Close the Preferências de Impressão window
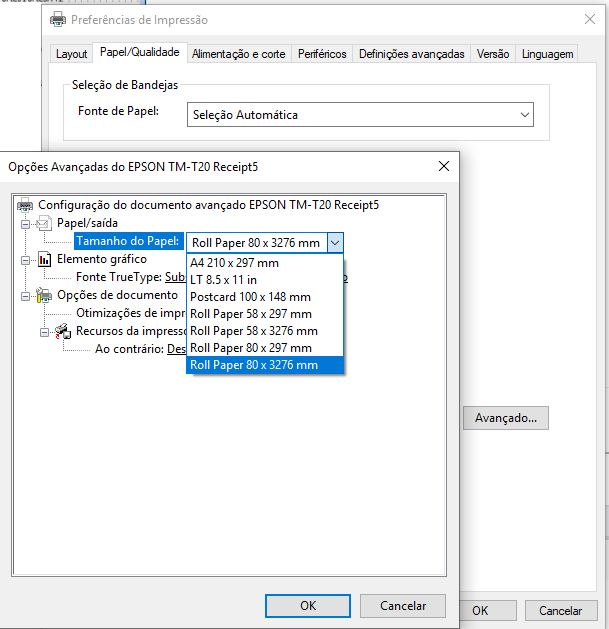The image size is (609, 629). (590, 19)
